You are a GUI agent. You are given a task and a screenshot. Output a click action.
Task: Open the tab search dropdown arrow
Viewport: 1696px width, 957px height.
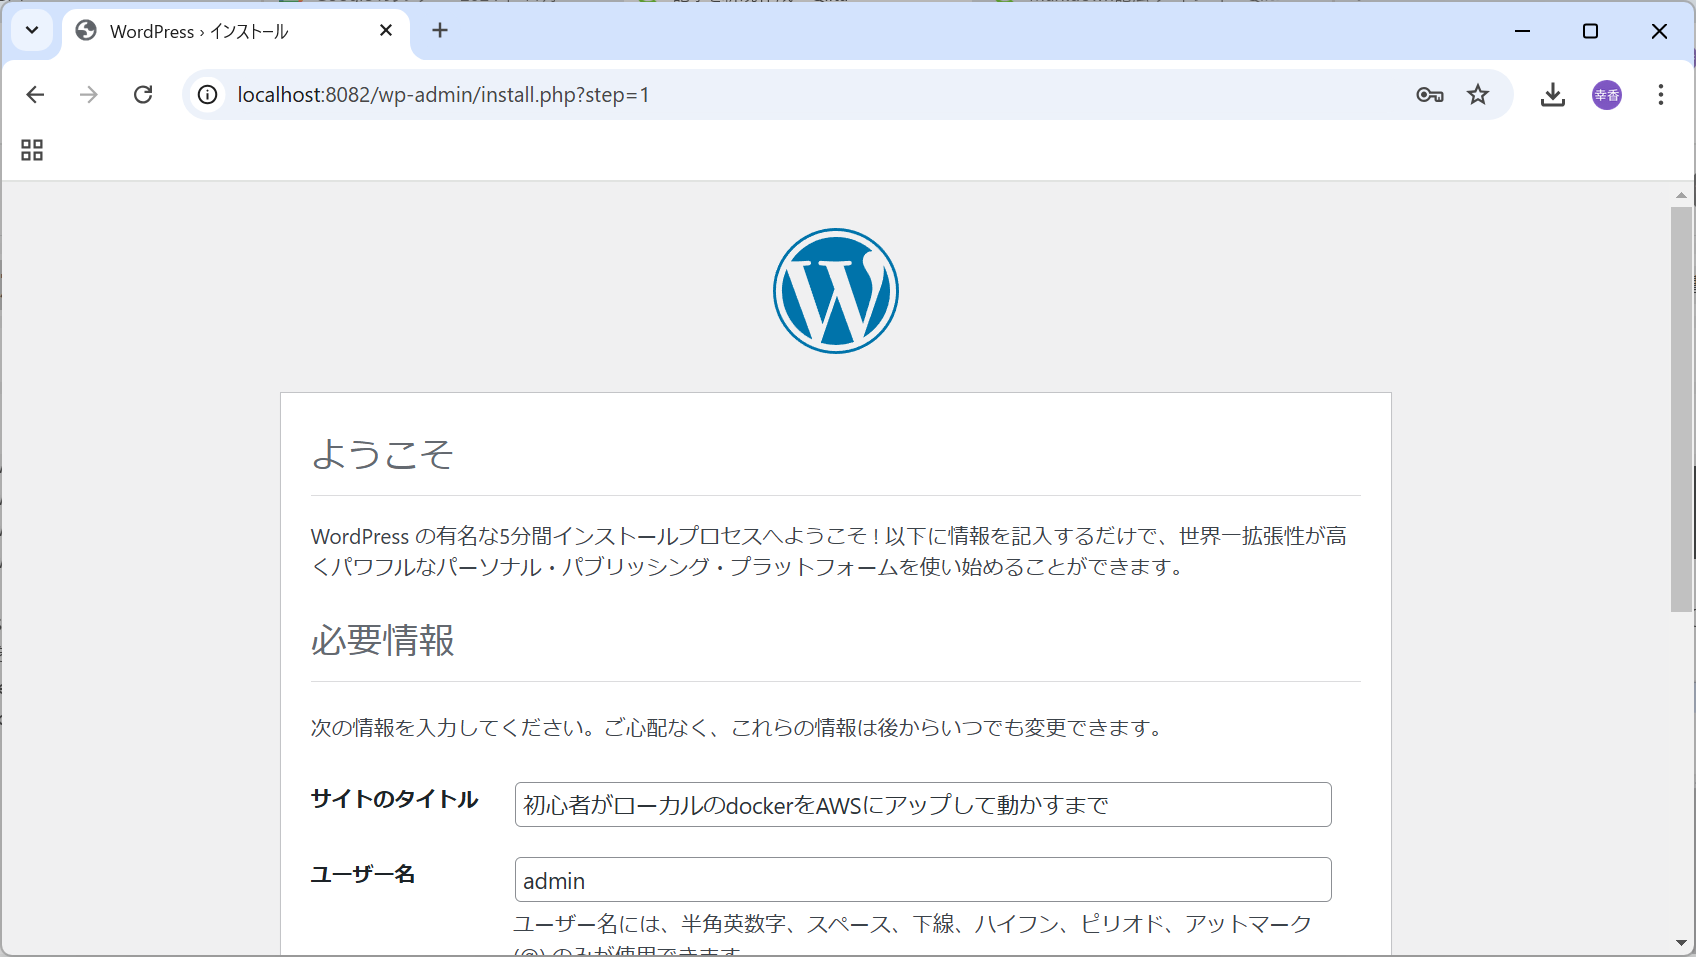tap(32, 30)
